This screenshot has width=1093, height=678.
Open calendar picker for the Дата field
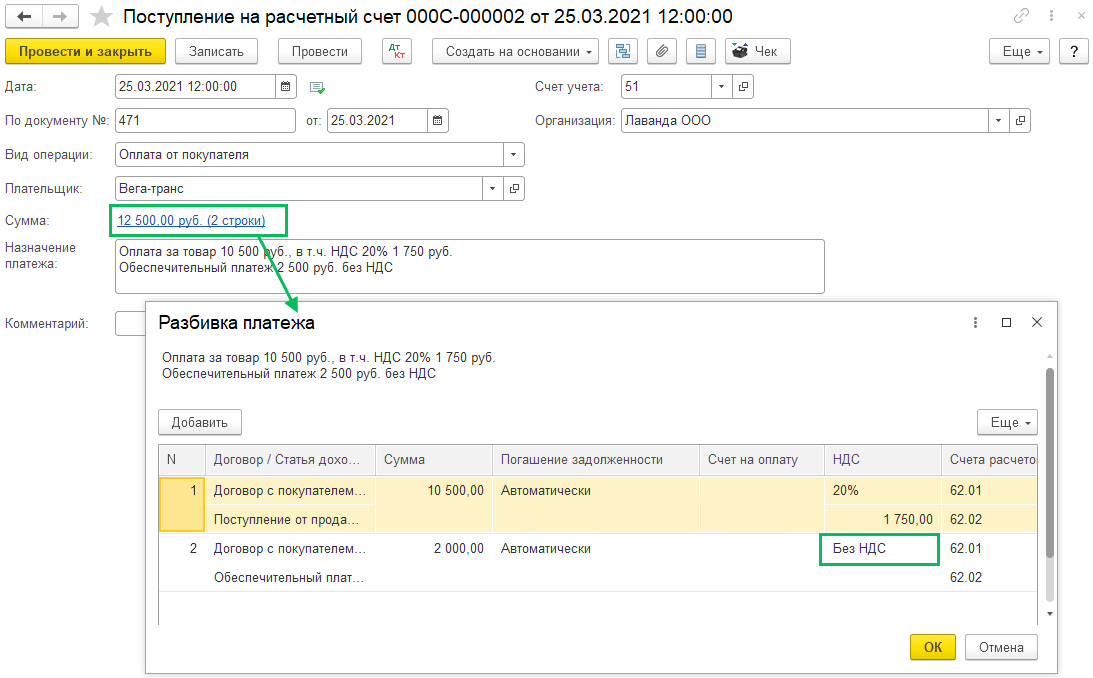pos(286,86)
